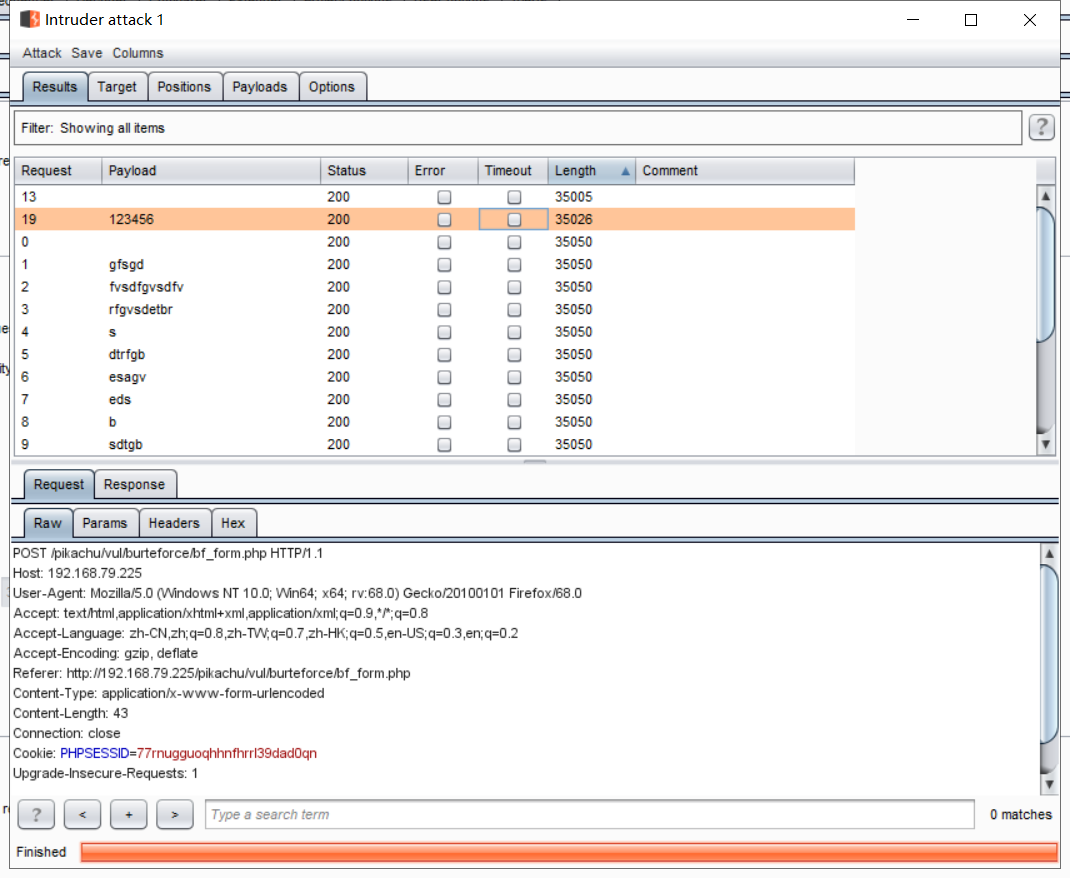Sort by Length column header
The image size is (1070, 878).
point(592,171)
